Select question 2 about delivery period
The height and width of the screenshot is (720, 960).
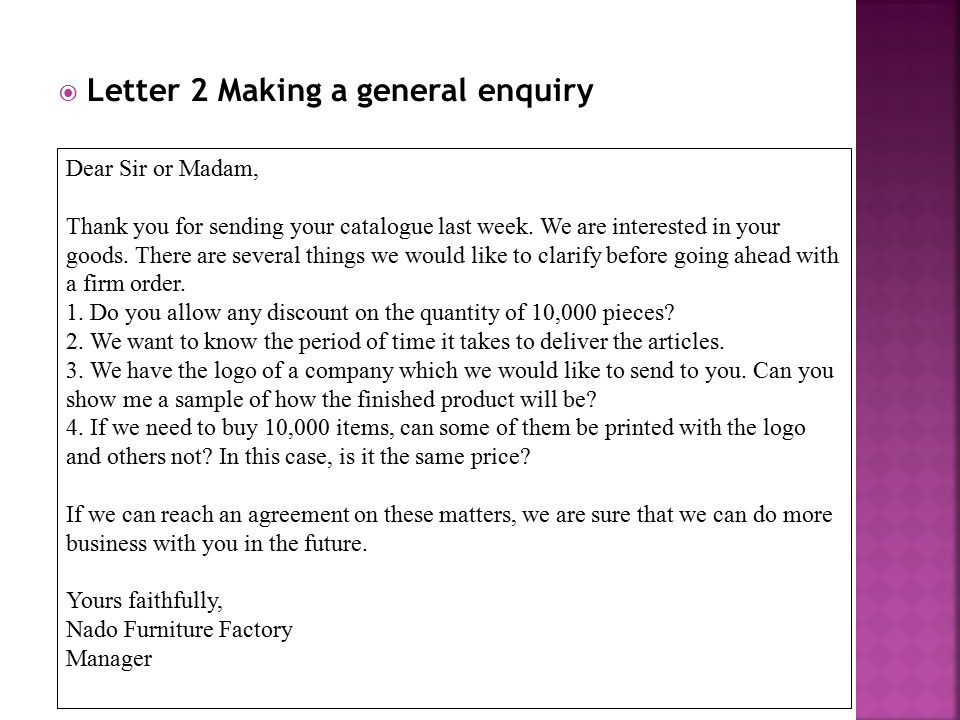coord(395,342)
